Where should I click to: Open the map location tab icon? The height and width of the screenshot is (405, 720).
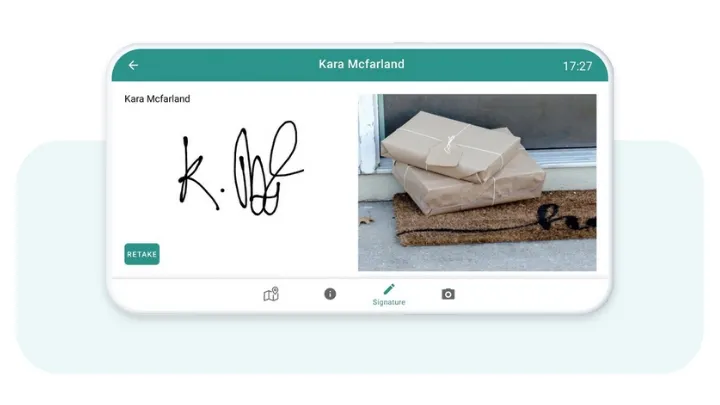click(271, 294)
